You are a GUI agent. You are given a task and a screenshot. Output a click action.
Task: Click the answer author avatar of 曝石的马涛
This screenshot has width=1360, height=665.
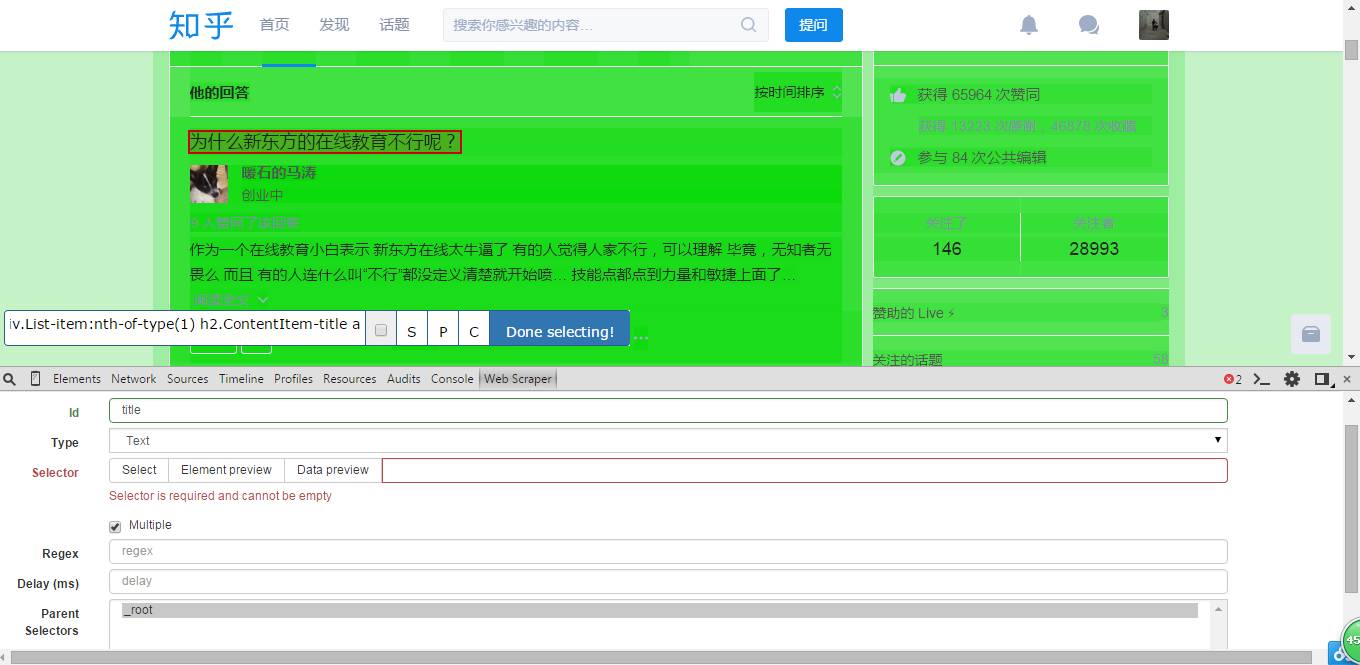209,184
